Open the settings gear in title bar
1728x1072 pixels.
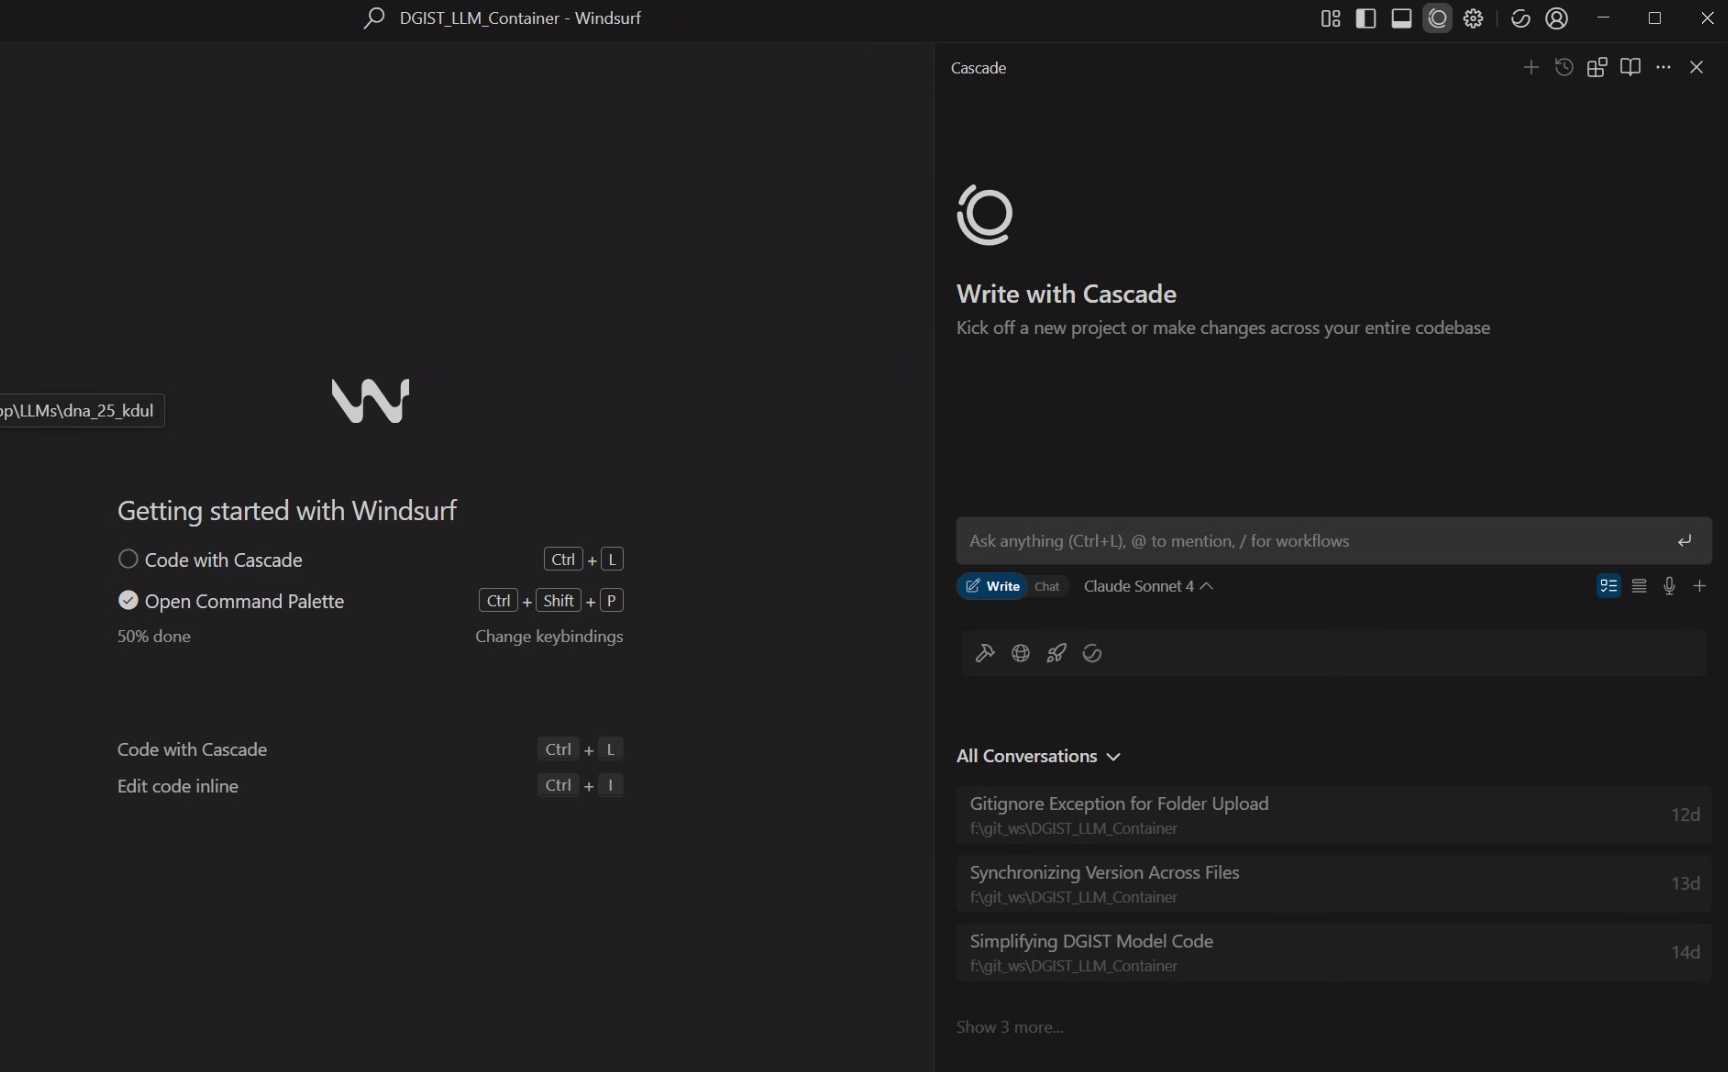1473,18
